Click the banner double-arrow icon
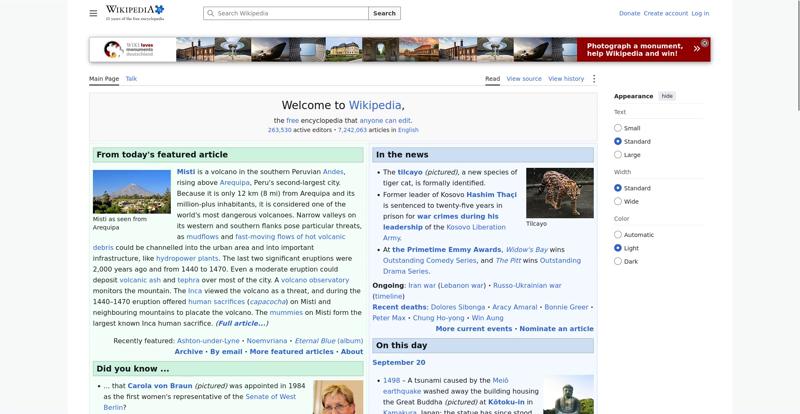800x414 pixels. click(696, 49)
